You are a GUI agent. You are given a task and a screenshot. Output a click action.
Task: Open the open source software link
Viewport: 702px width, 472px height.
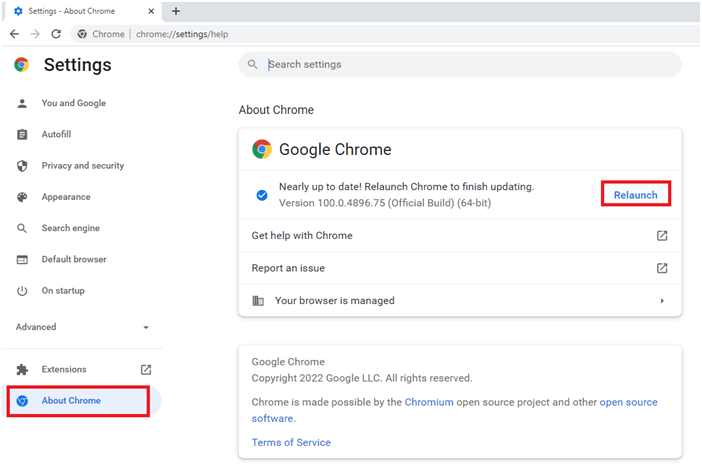[x=629, y=402]
